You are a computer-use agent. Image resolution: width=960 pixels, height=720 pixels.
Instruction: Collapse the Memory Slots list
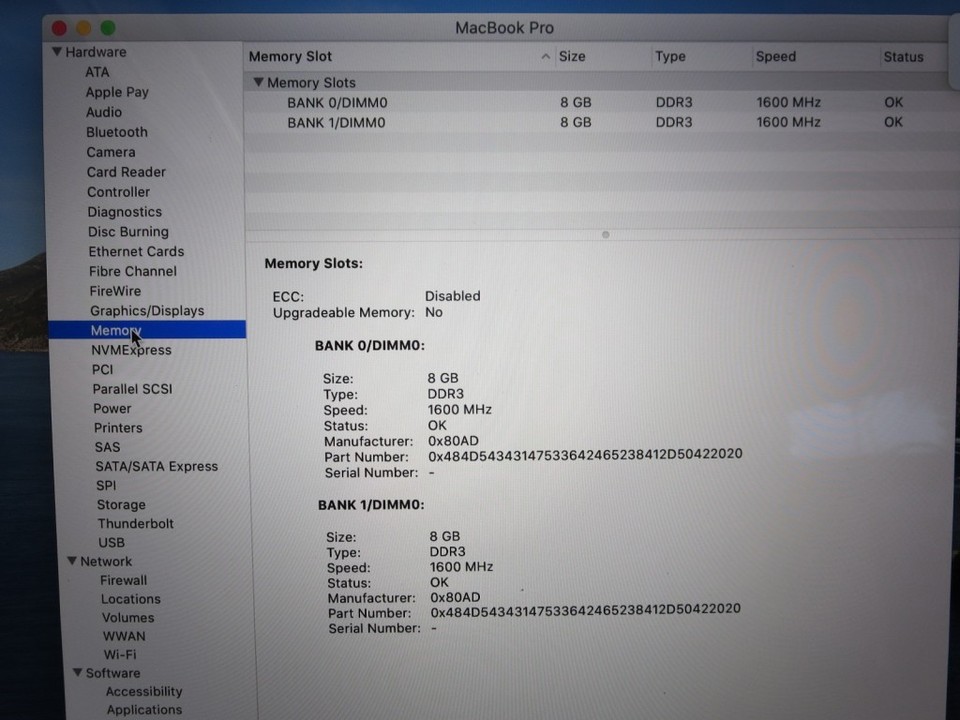click(258, 82)
